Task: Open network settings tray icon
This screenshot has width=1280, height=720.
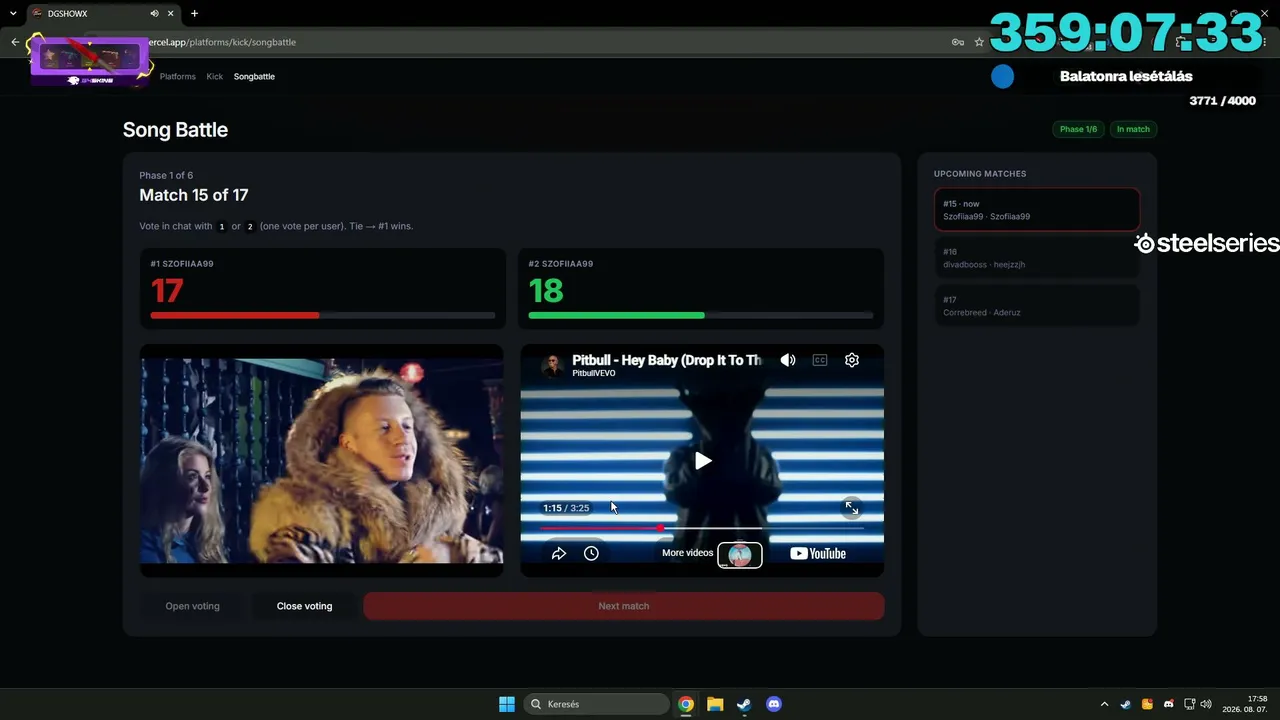Action: coord(1190,704)
